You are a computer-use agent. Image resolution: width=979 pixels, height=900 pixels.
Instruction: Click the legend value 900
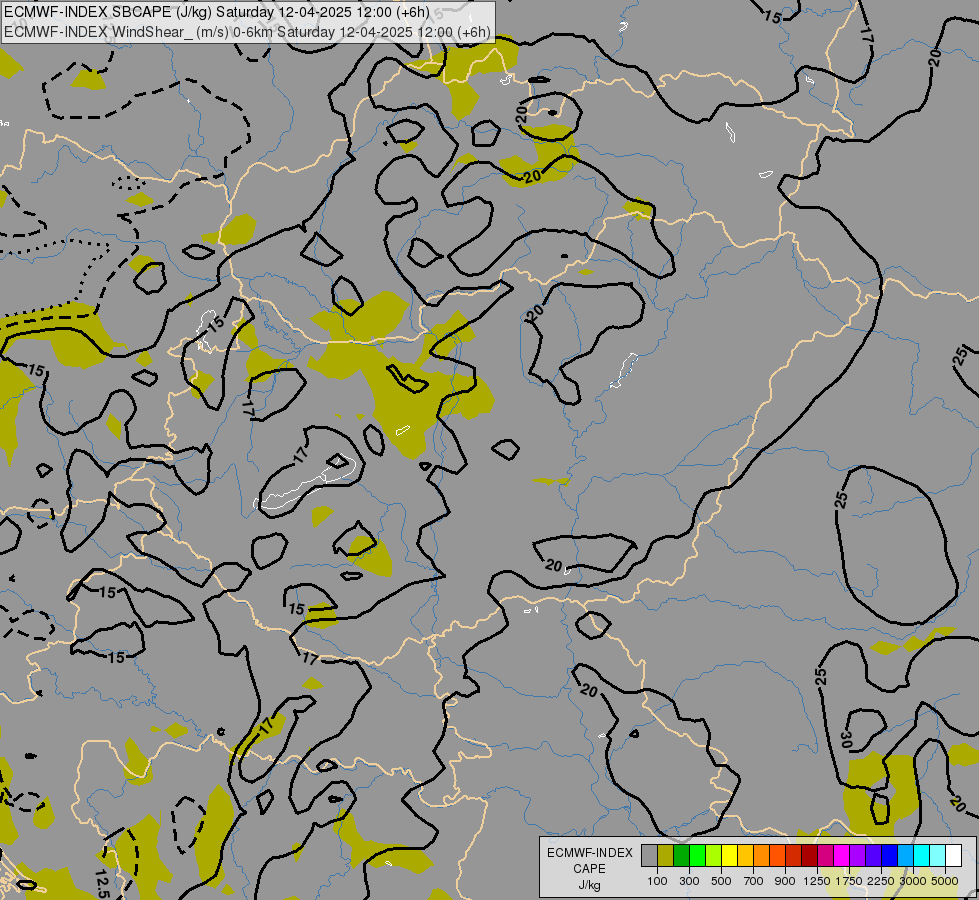[785, 881]
